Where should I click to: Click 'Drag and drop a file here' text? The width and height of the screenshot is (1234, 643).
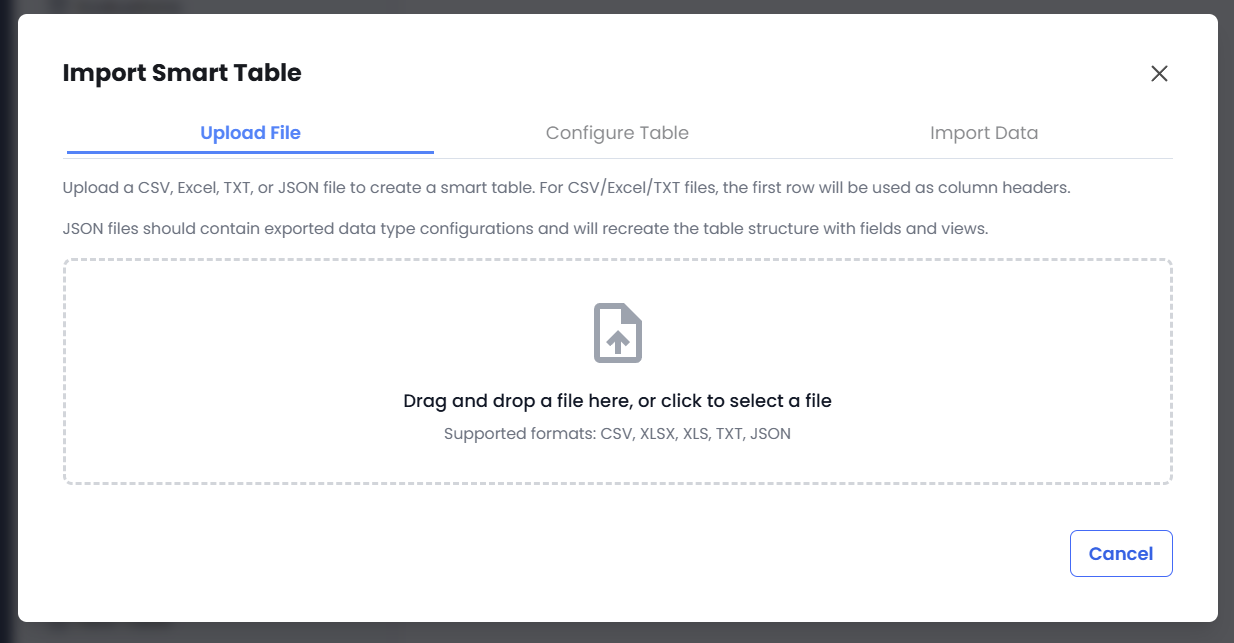(618, 400)
